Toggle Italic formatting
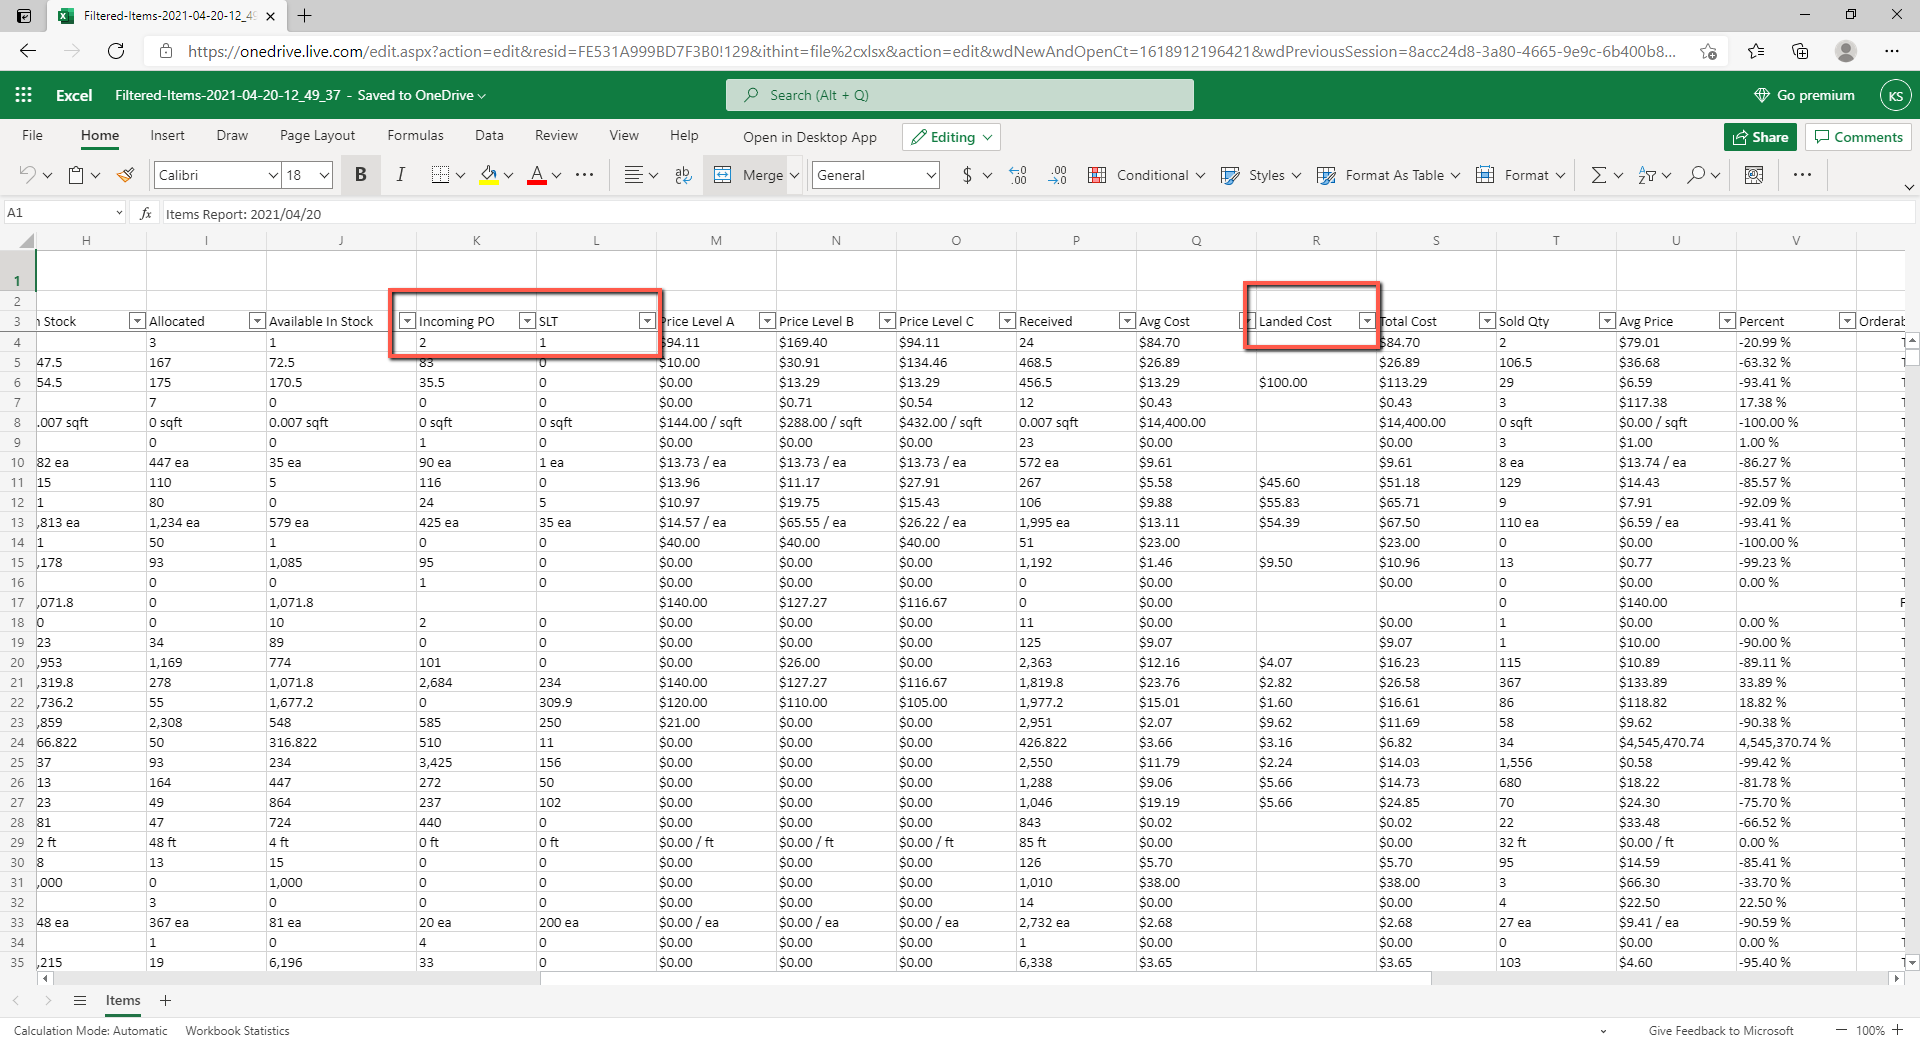1920x1040 pixels. click(x=400, y=175)
